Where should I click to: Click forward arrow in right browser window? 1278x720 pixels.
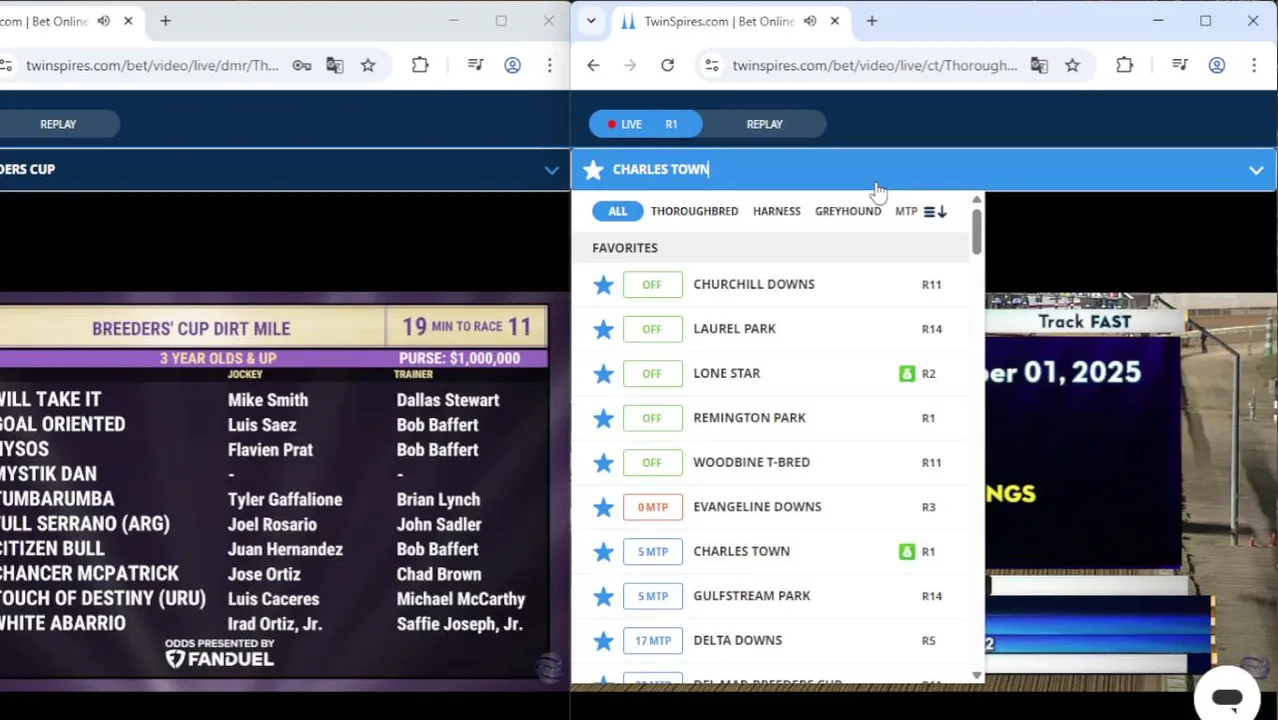point(630,66)
